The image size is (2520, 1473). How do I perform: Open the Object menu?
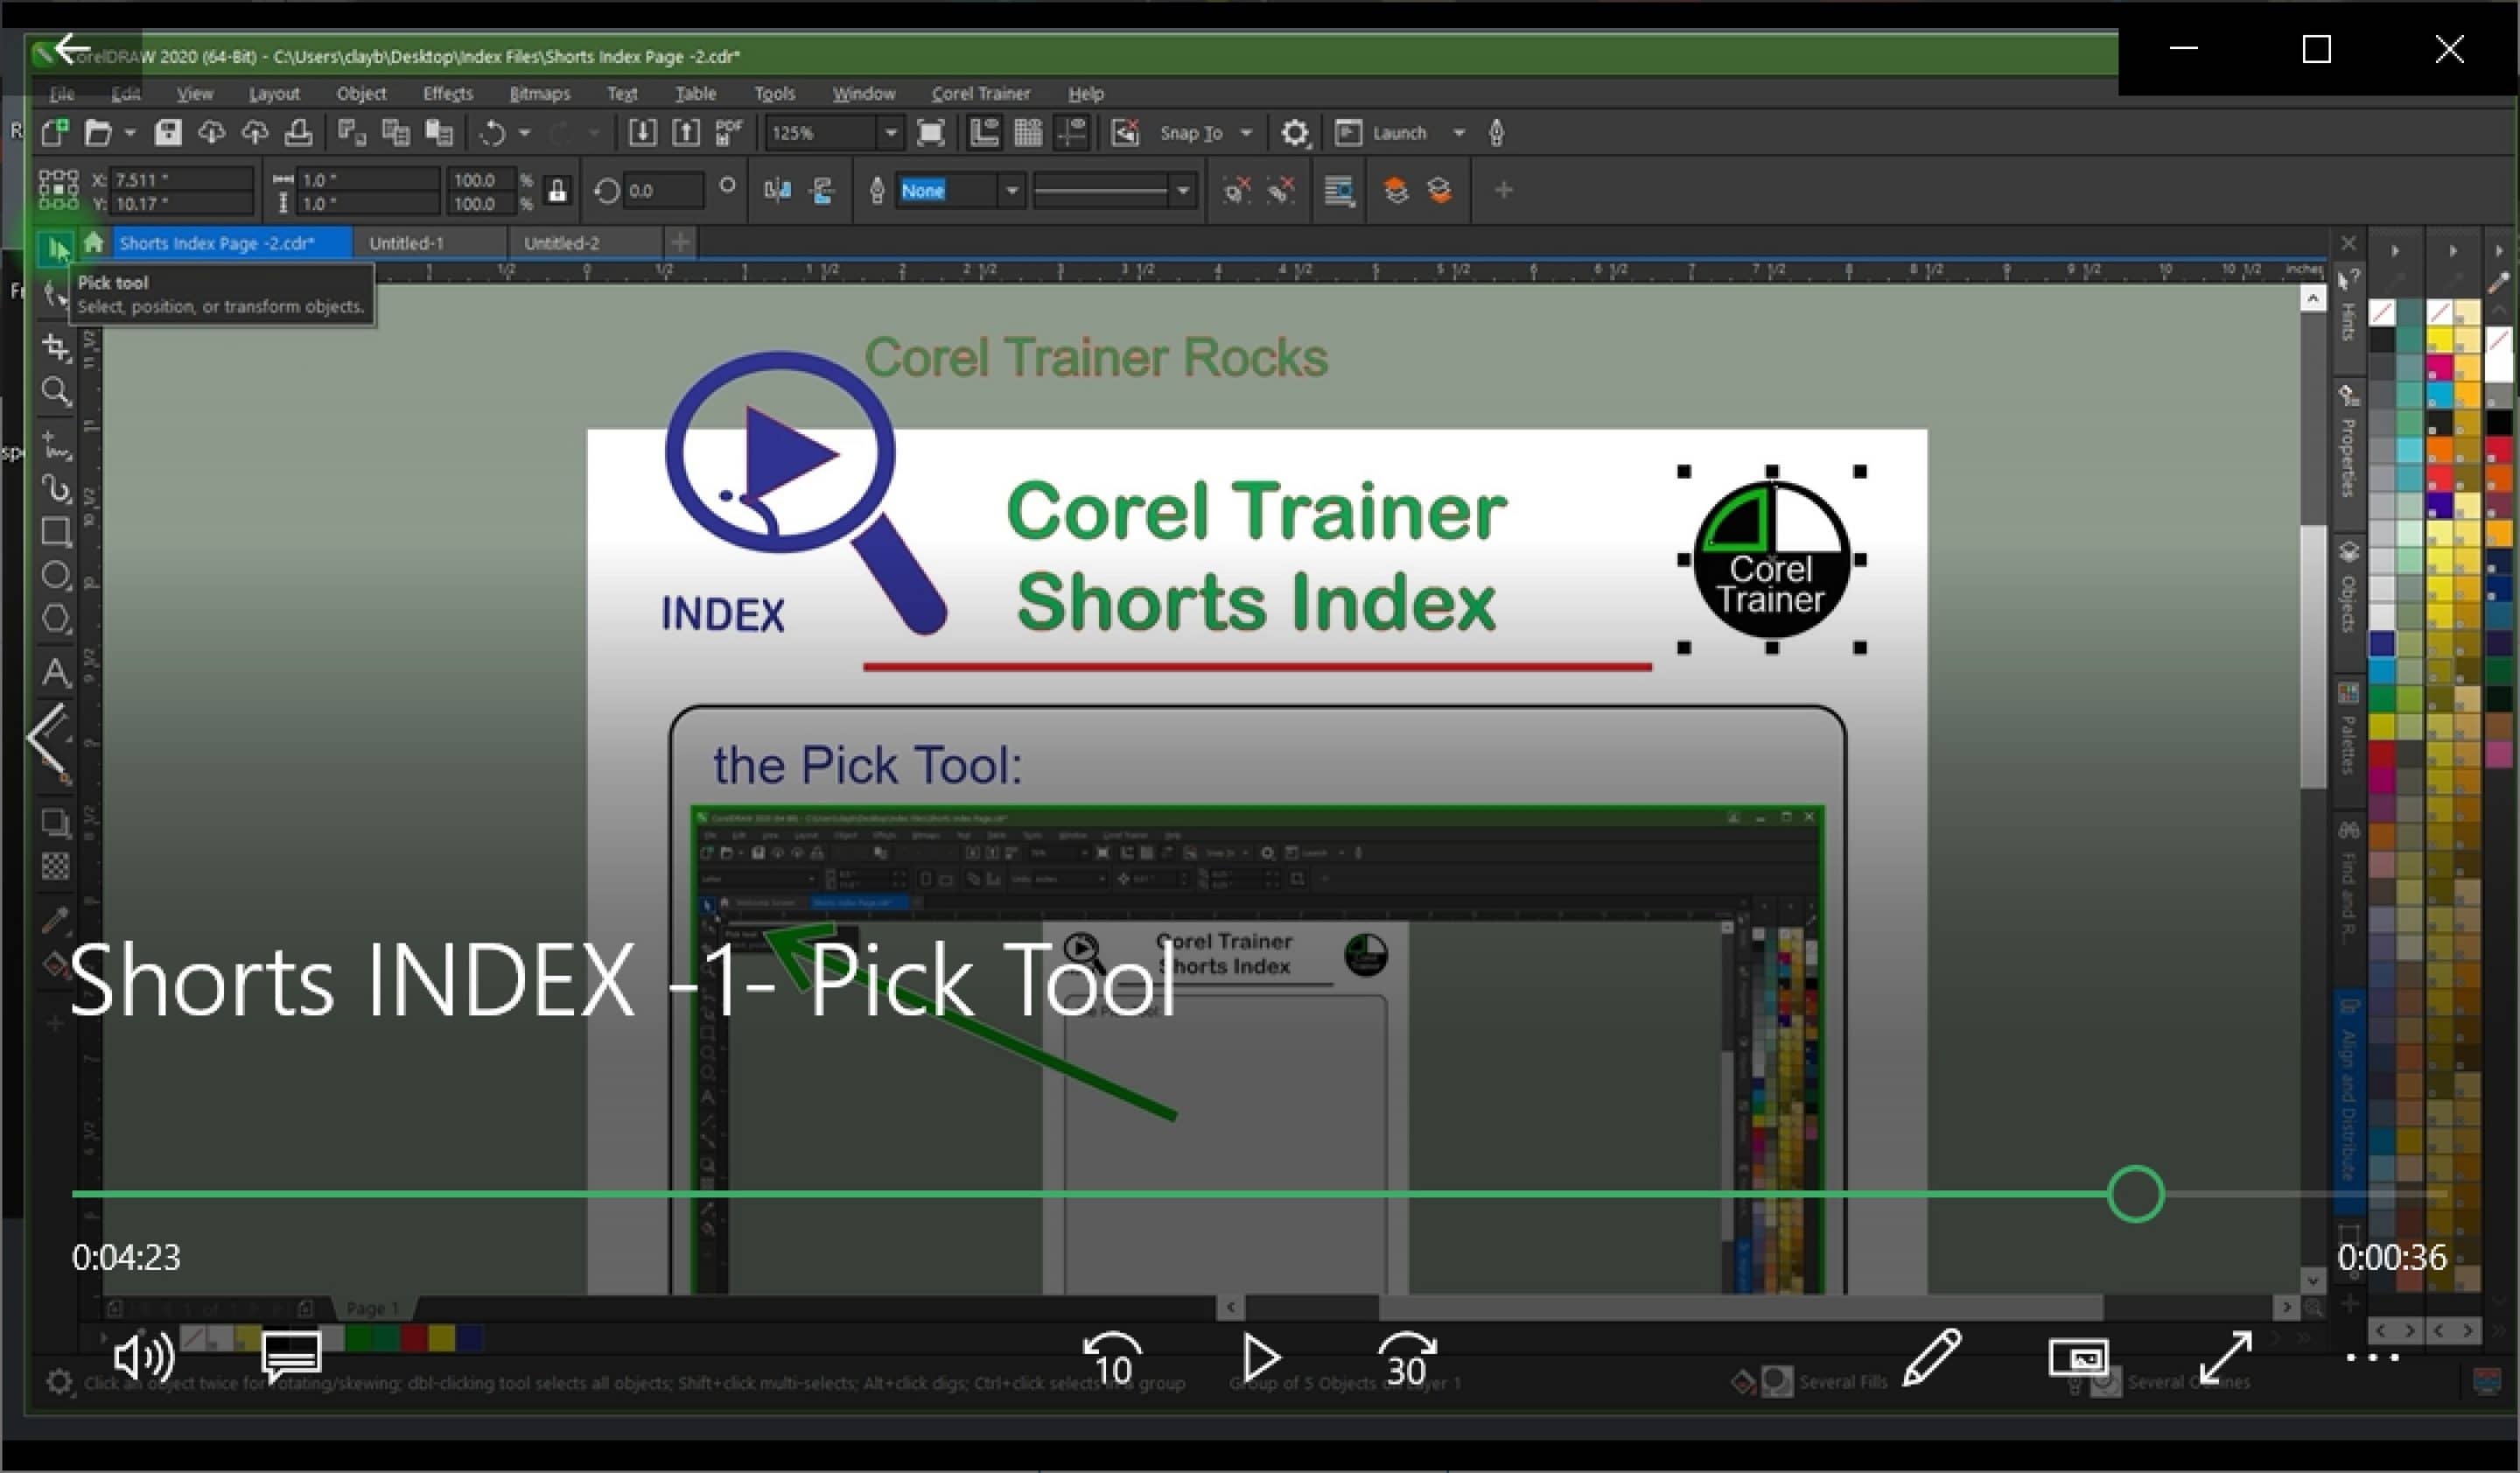(361, 93)
